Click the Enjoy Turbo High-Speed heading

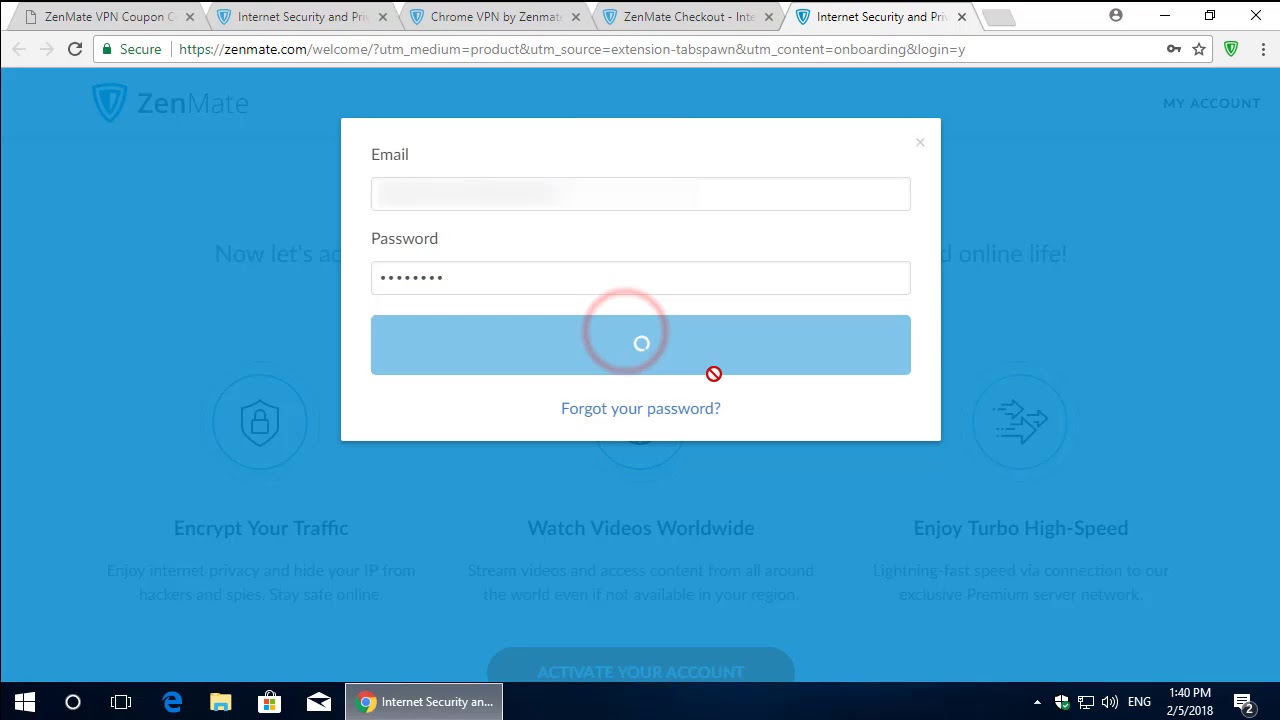[1020, 528]
